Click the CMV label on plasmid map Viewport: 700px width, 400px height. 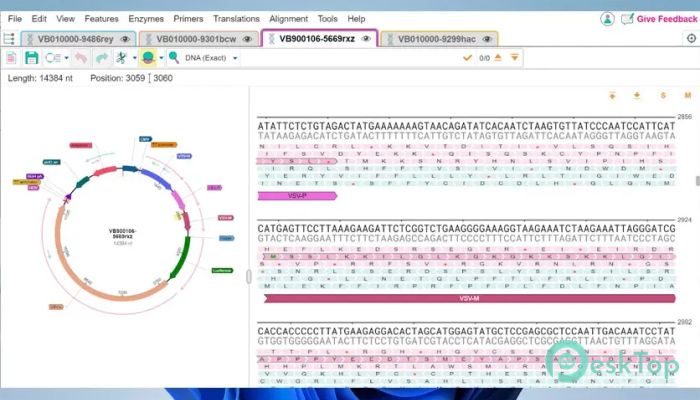[145, 139]
